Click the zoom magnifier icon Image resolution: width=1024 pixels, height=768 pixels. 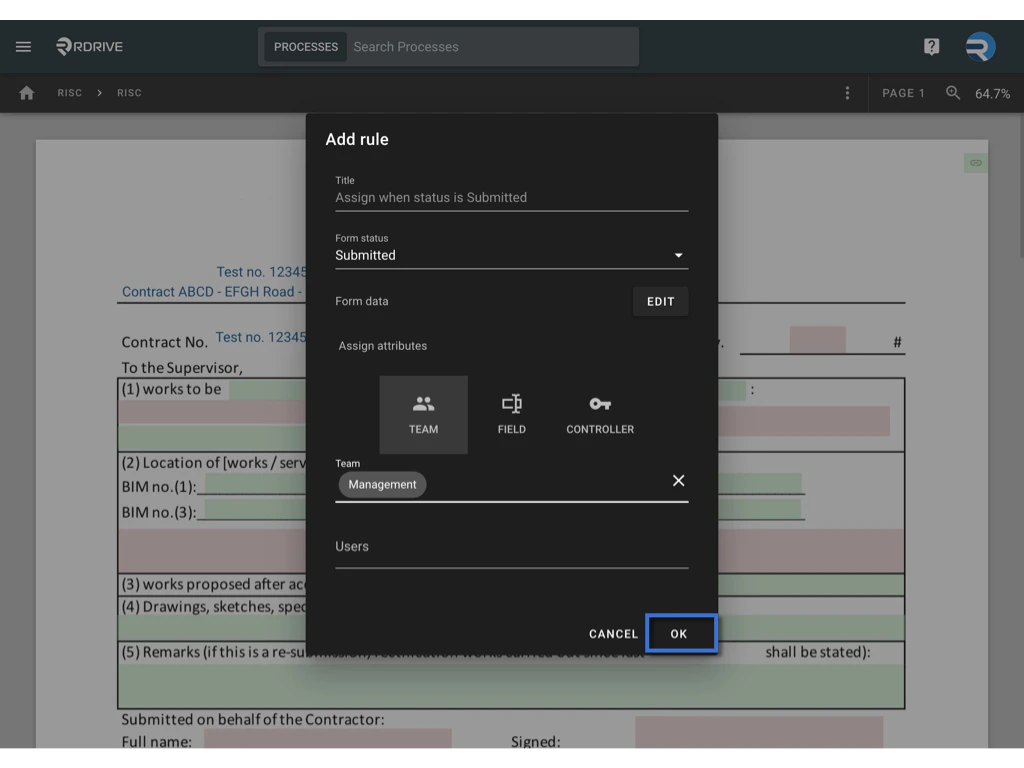pos(952,92)
